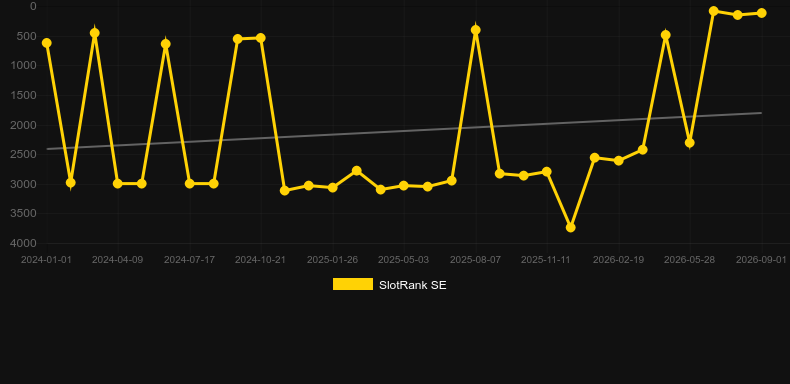The image size is (790, 384).
Task: Click the lowest data point near rank 3750
Action: point(570,228)
